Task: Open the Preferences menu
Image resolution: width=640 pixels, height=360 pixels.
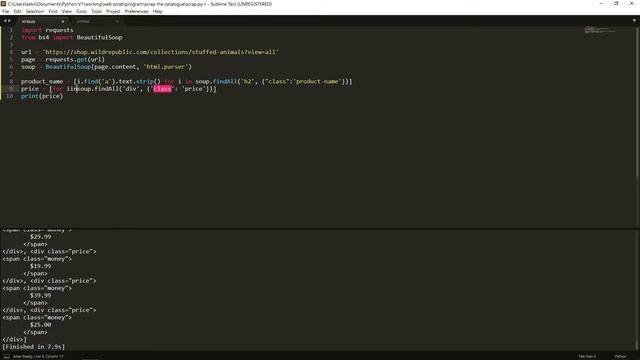Action: 136,11
